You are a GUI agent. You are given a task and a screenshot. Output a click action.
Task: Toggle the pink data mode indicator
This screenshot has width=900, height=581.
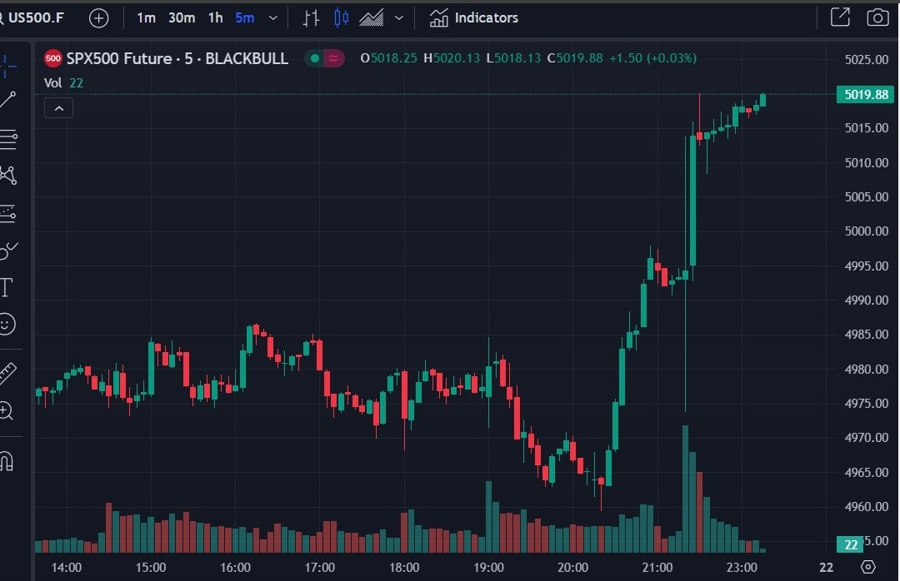pos(333,58)
